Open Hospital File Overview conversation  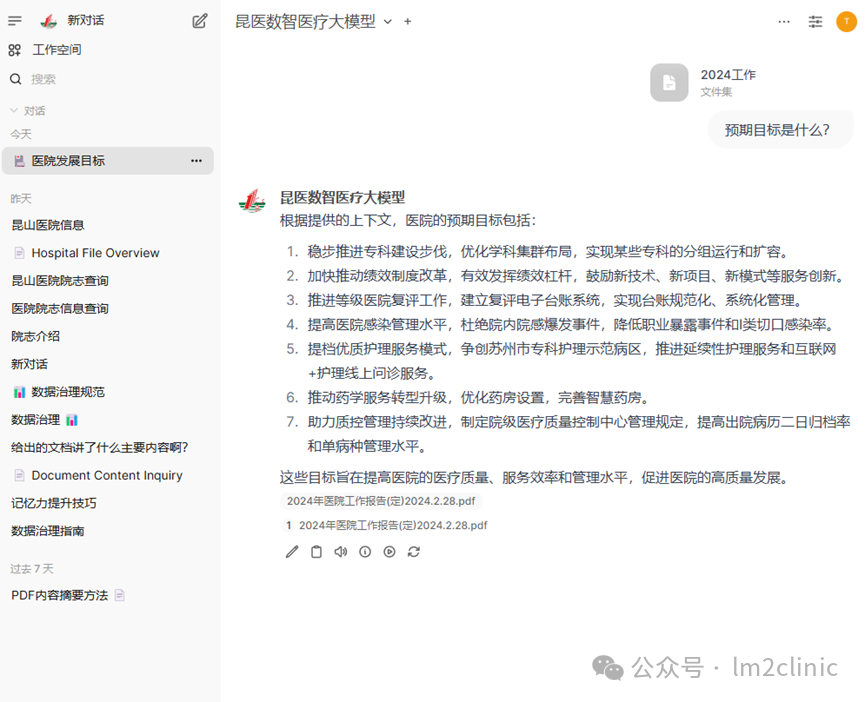95,253
